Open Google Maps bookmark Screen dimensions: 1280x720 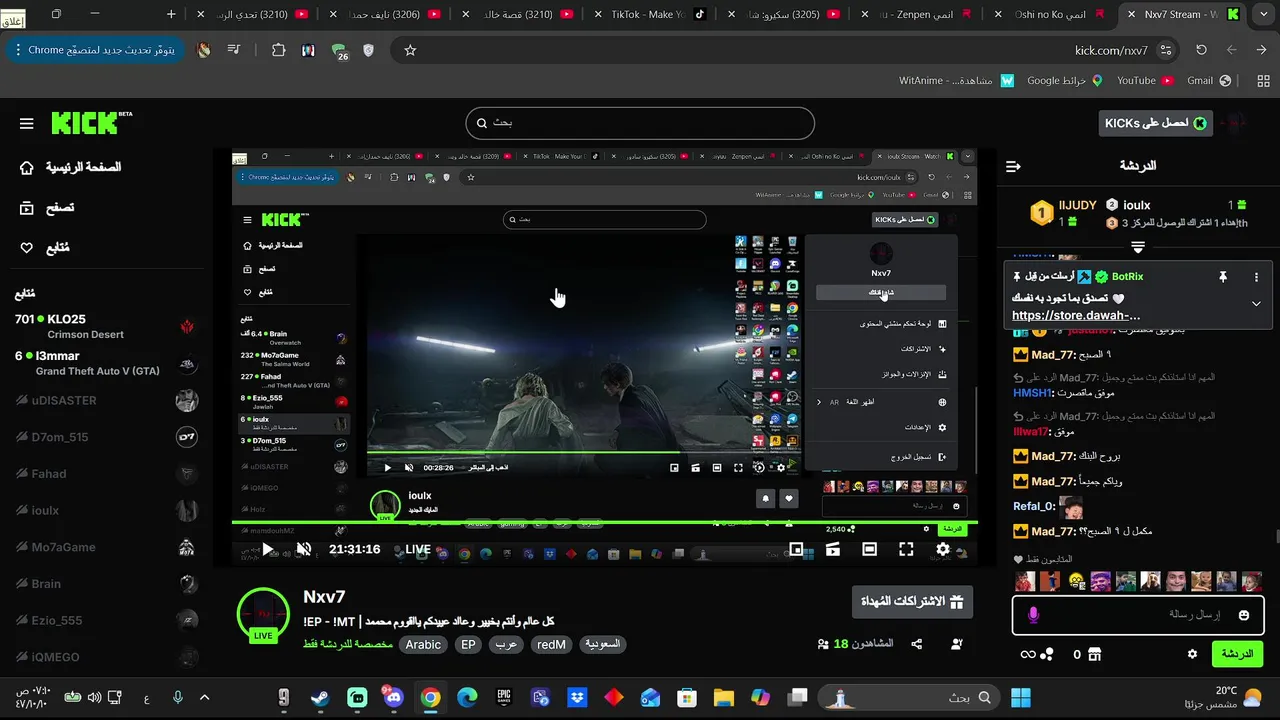point(1064,80)
